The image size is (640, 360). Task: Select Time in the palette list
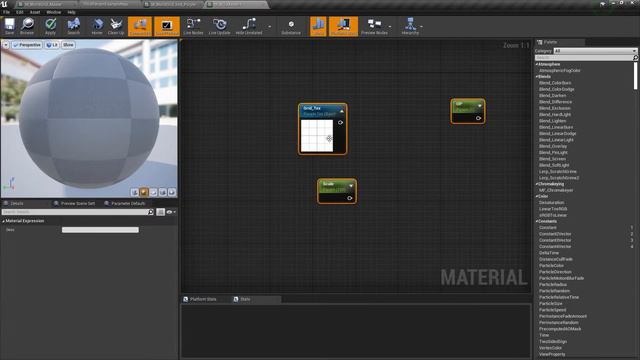click(x=544, y=335)
